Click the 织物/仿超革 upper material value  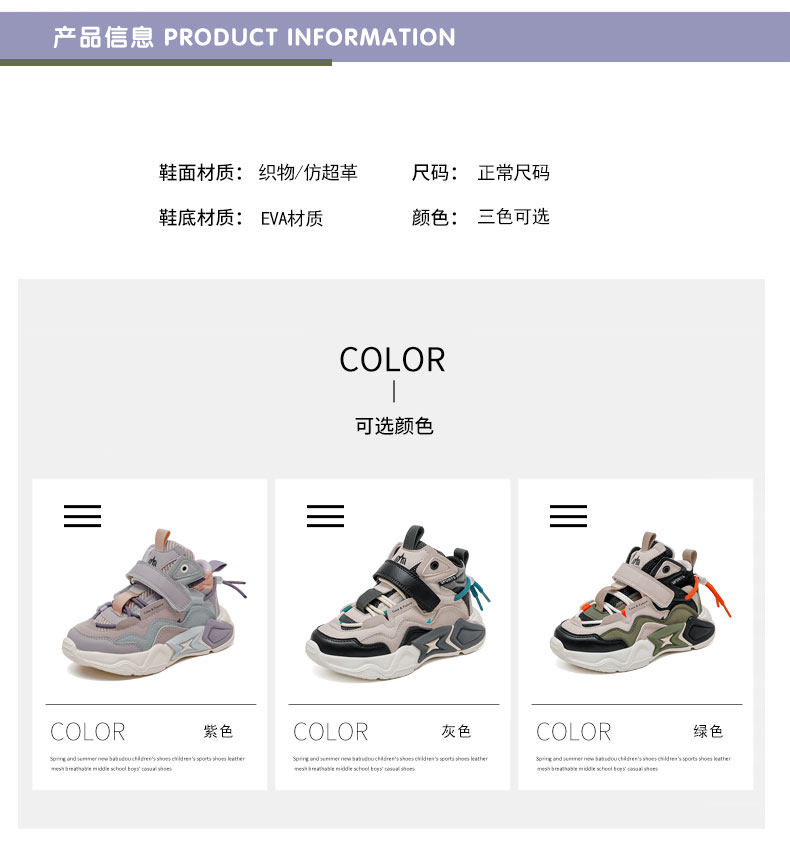pyautogui.click(x=308, y=173)
